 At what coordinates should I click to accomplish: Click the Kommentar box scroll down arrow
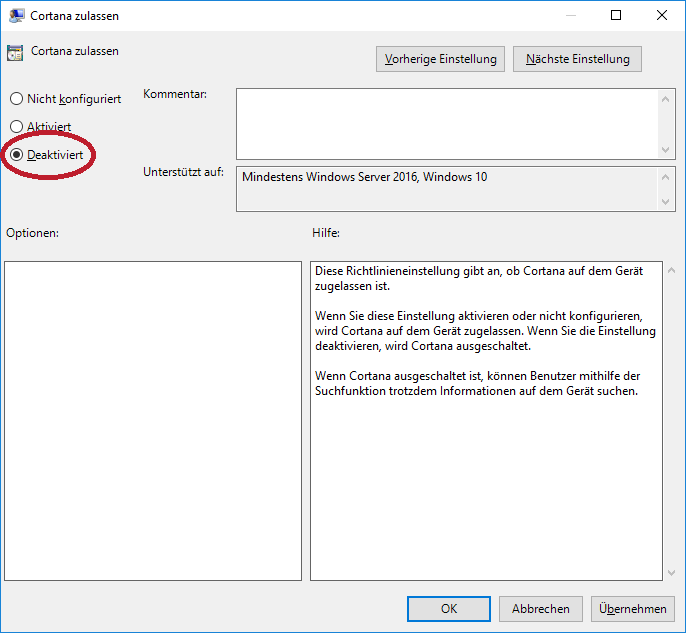click(x=665, y=150)
